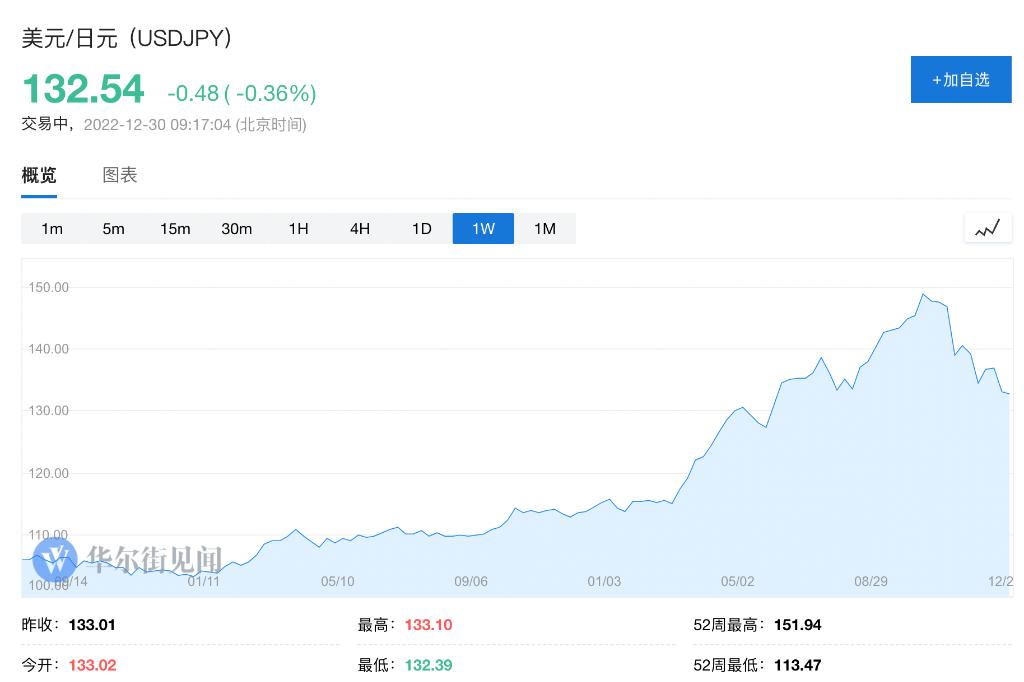Click the 08/29 date axis label
Screen dimensions: 1024x682
tap(871, 581)
